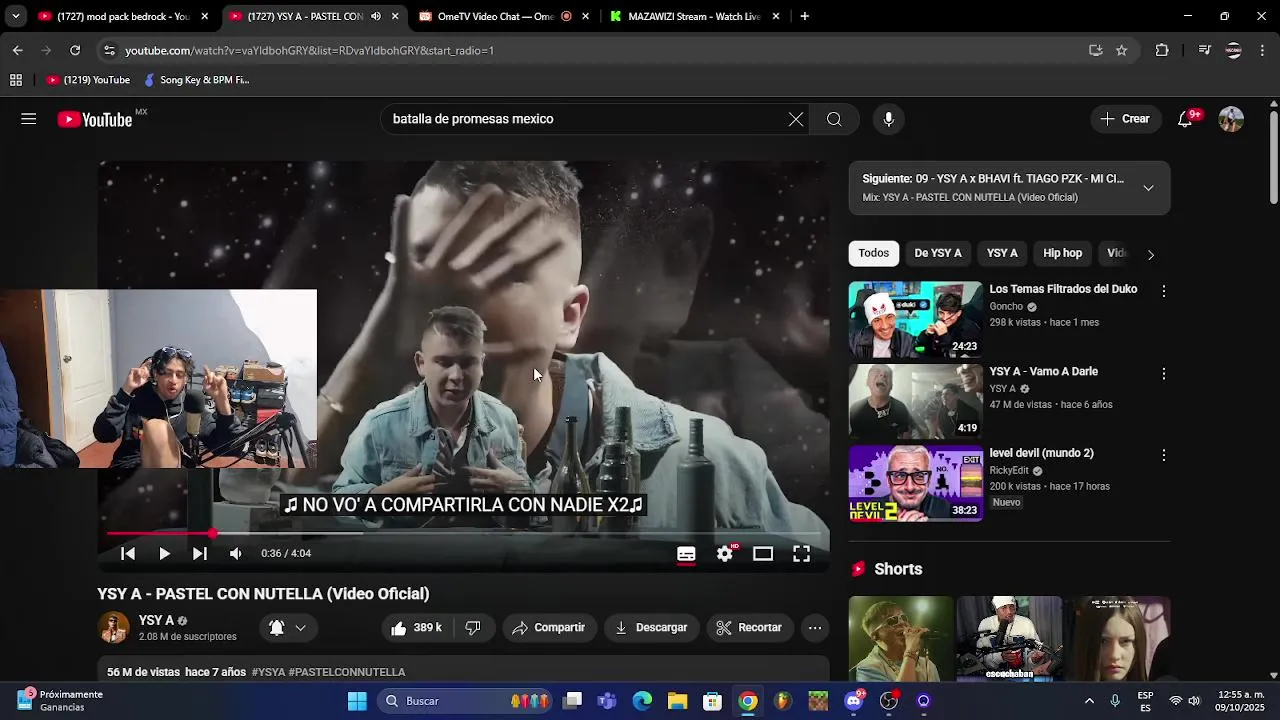Image resolution: width=1280 pixels, height=720 pixels.
Task: Open YSY A - Vamo A Darle thumbnail
Action: point(916,401)
